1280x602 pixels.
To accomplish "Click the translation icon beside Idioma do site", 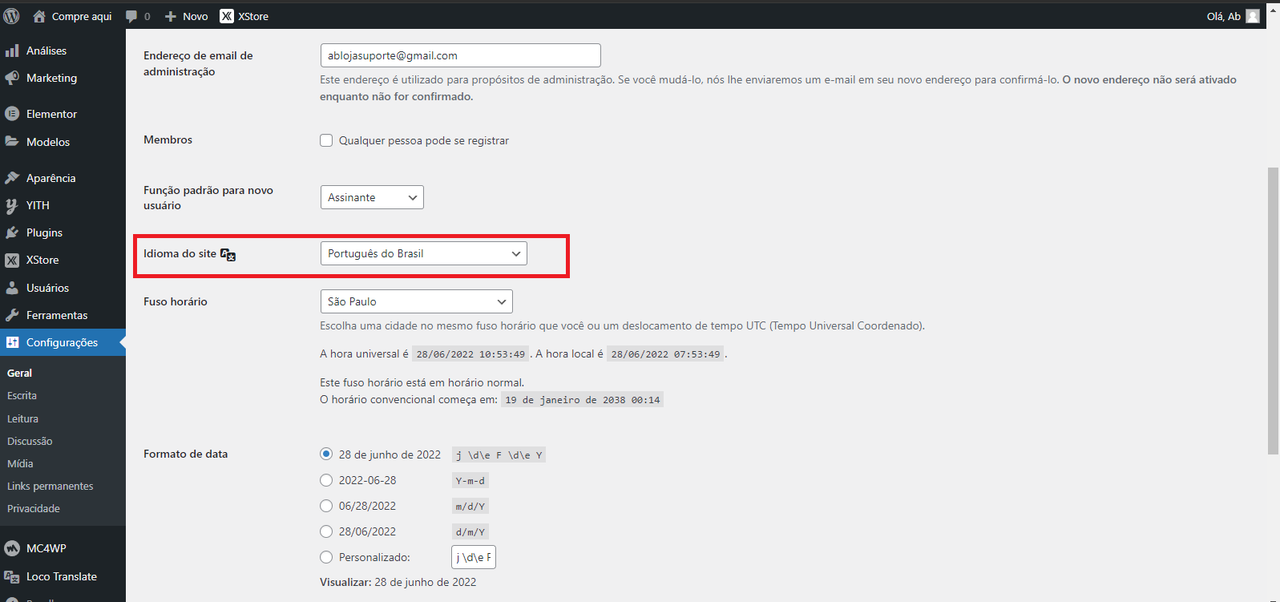I will [x=228, y=254].
